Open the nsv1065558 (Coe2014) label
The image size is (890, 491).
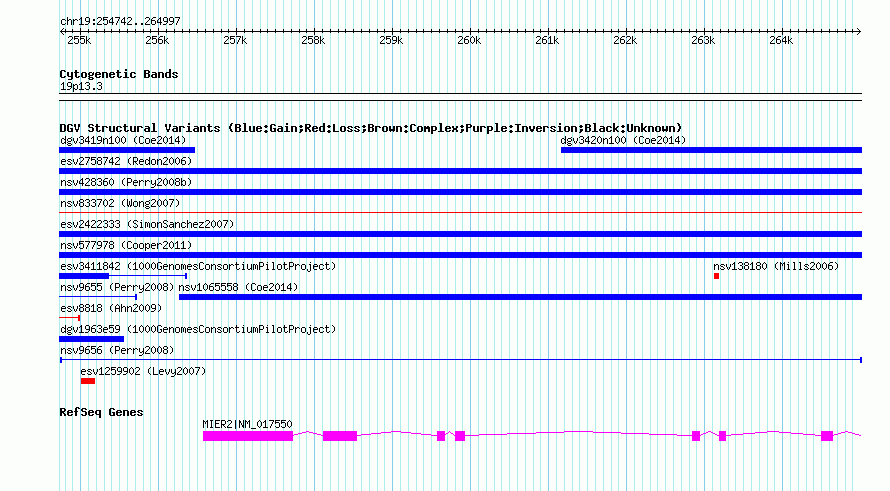pos(238,287)
